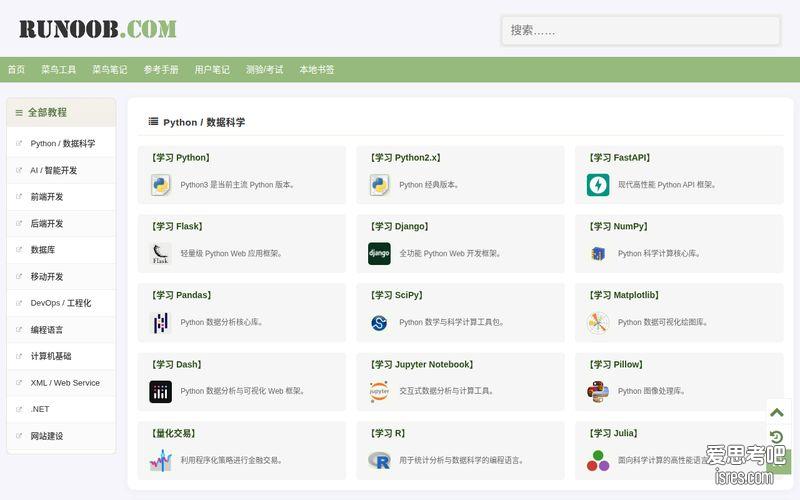Viewport: 800px width, 500px height.
Task: Select DevOps / 工程化 in sidebar
Action: pos(61,303)
